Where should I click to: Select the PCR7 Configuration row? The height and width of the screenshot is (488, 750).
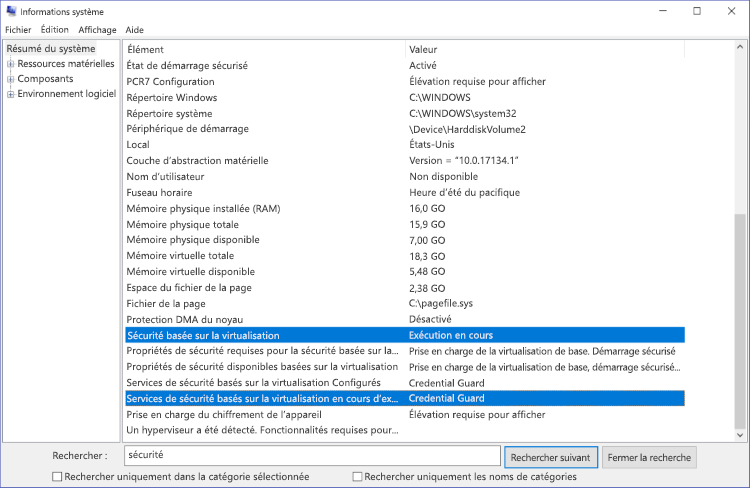tap(405, 81)
